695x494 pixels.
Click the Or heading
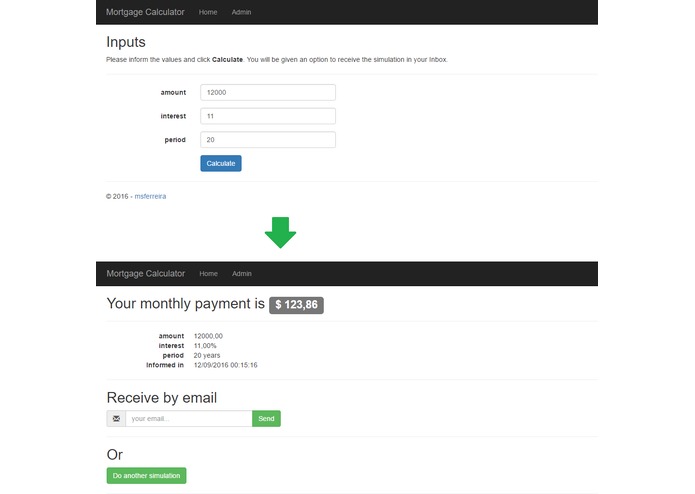pyautogui.click(x=115, y=455)
